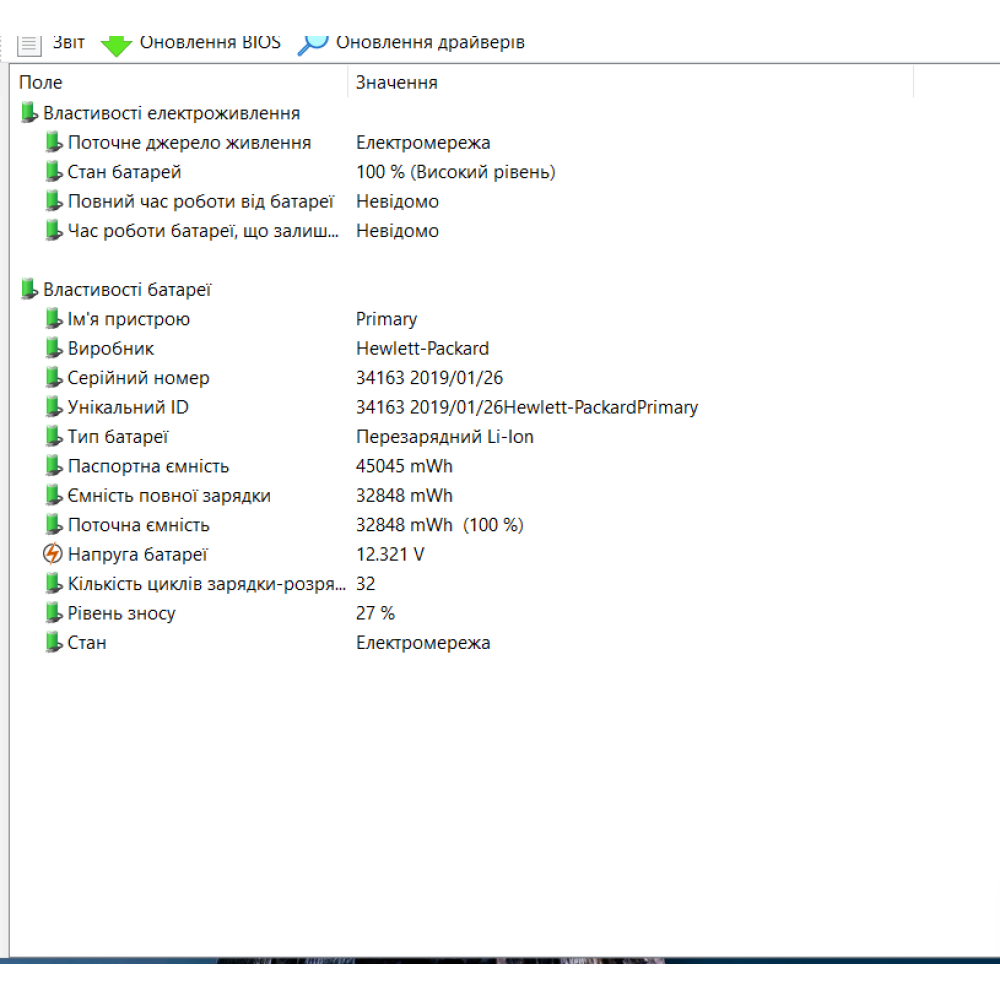
Task: Click Невідомо value in Час роботи батареї, що залиш... row
Action: click(x=397, y=231)
